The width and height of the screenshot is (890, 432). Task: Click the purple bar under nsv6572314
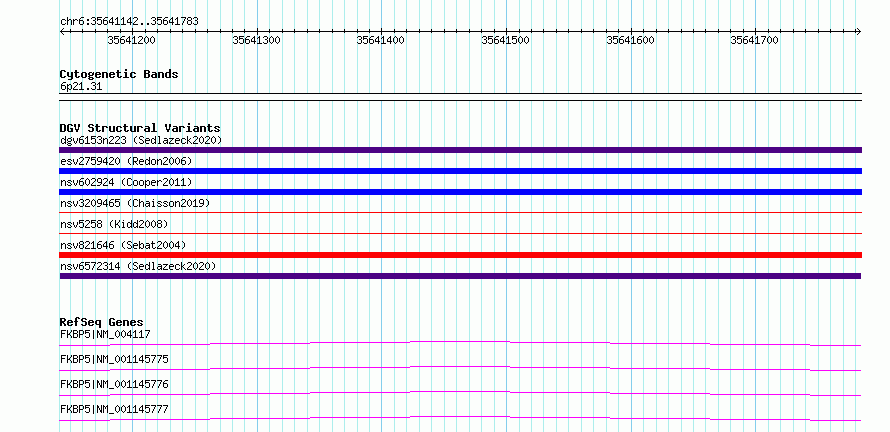point(460,276)
